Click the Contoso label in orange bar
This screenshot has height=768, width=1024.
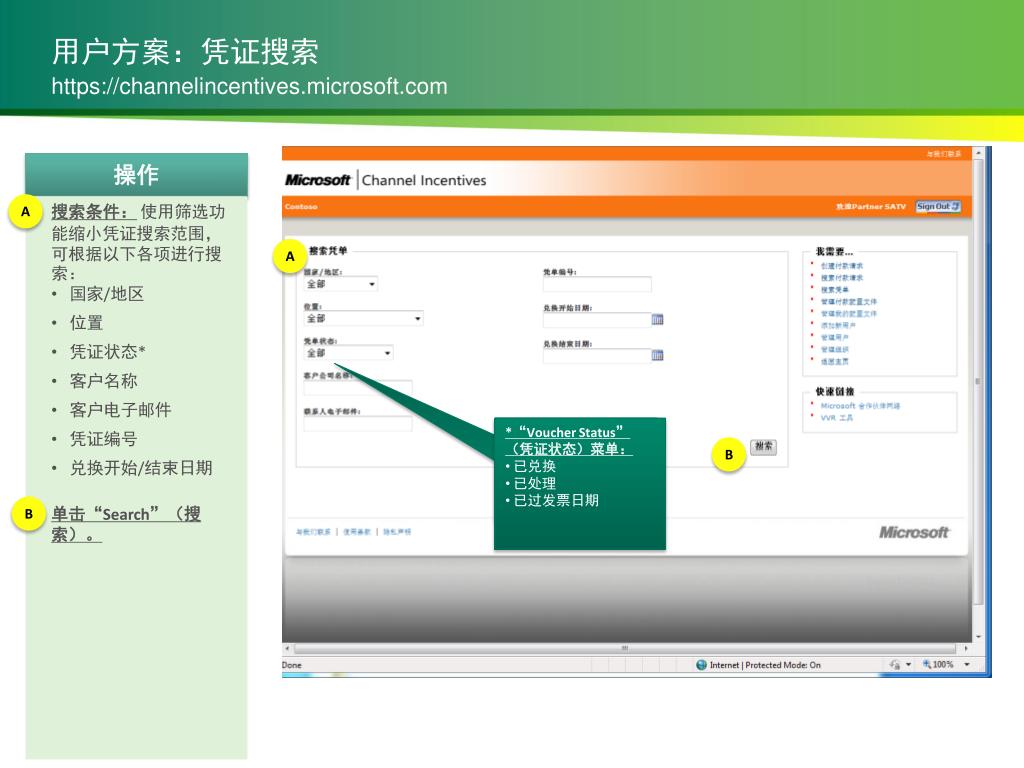tap(301, 206)
